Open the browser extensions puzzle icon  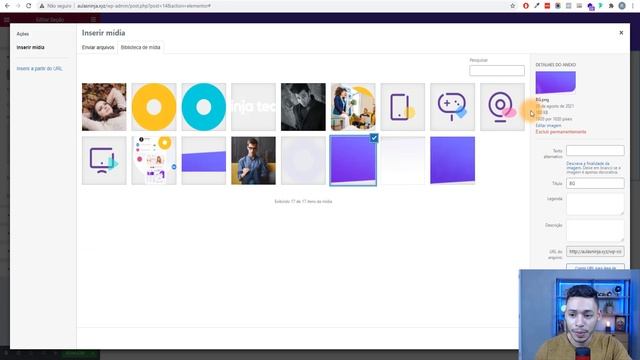611,6
